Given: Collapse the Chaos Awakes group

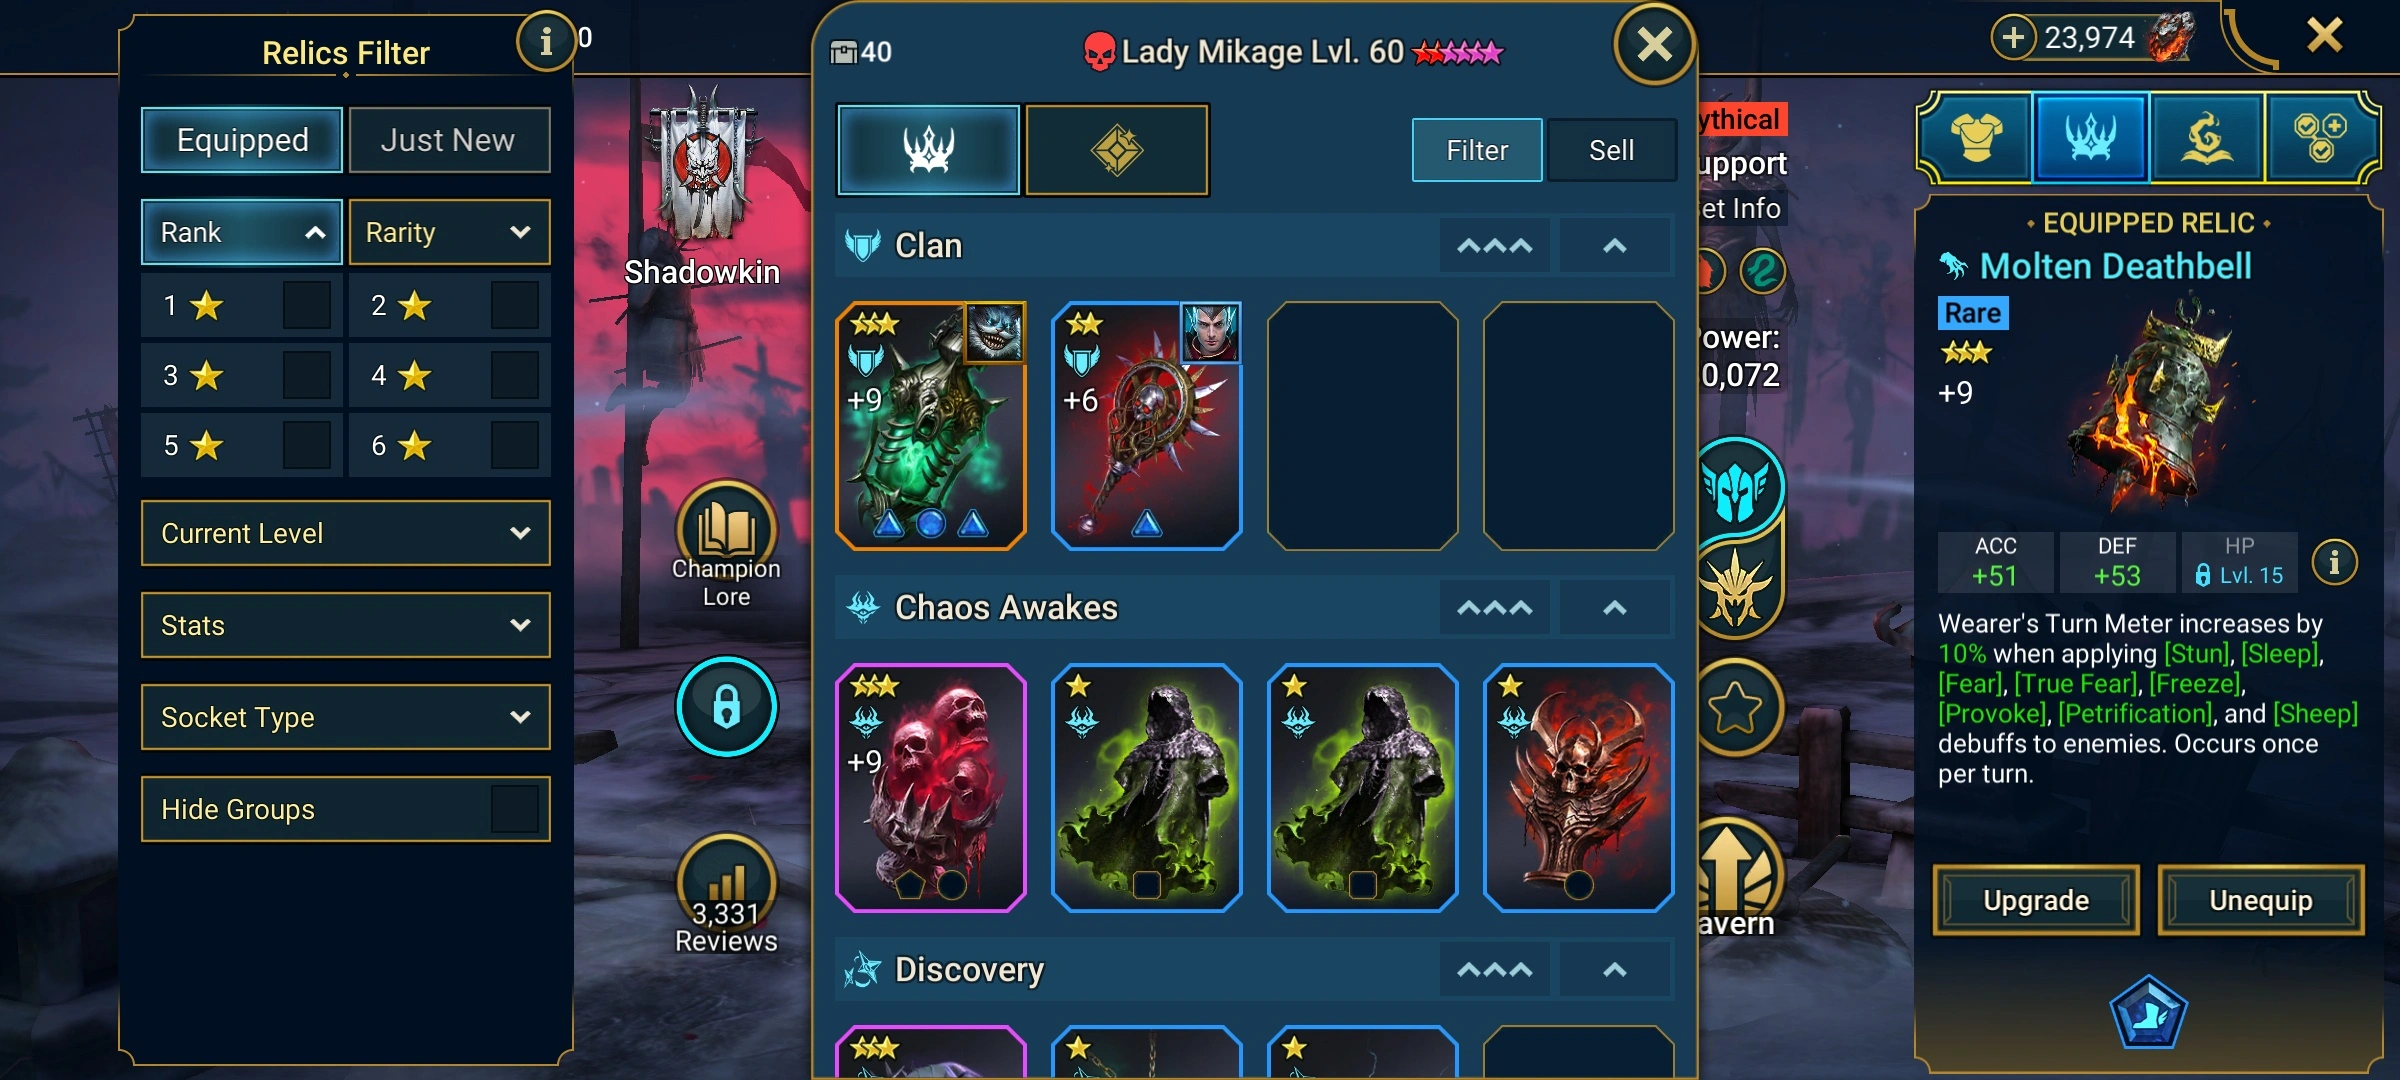Looking at the screenshot, I should pyautogui.click(x=1614, y=608).
